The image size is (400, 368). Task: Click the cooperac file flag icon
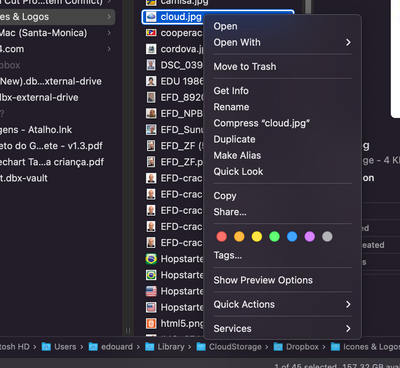151,33
